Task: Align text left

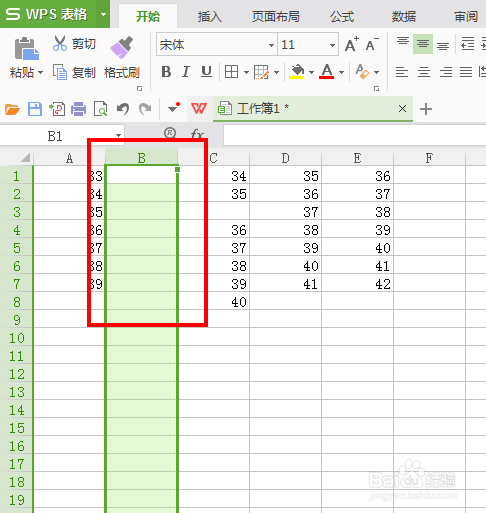Action: click(x=402, y=72)
